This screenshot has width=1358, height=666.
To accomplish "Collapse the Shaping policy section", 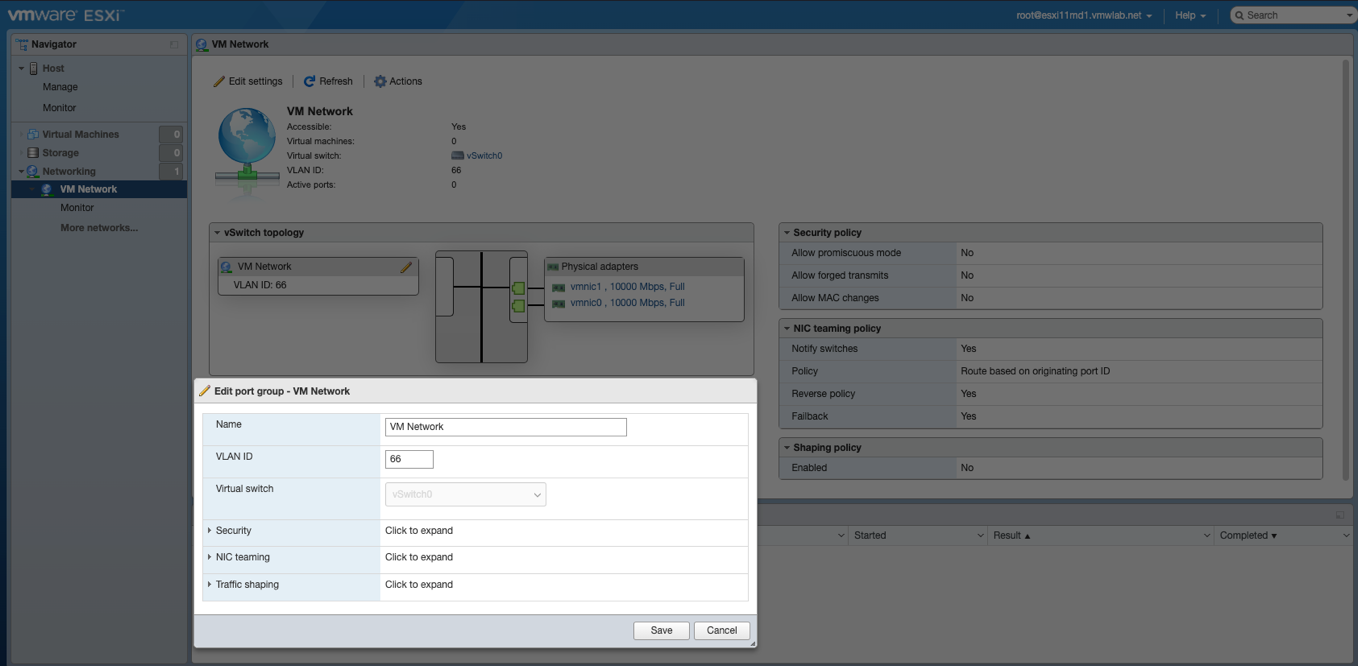I will pyautogui.click(x=787, y=447).
